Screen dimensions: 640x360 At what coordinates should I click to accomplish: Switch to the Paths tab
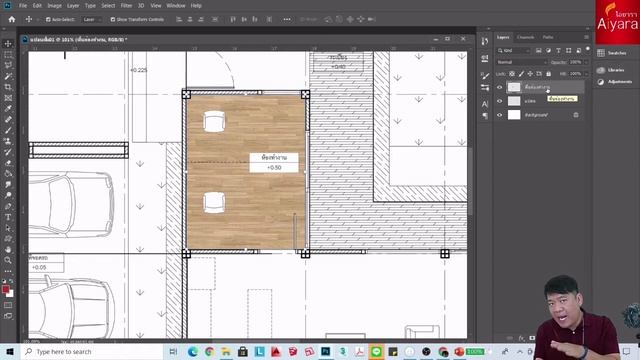point(548,37)
